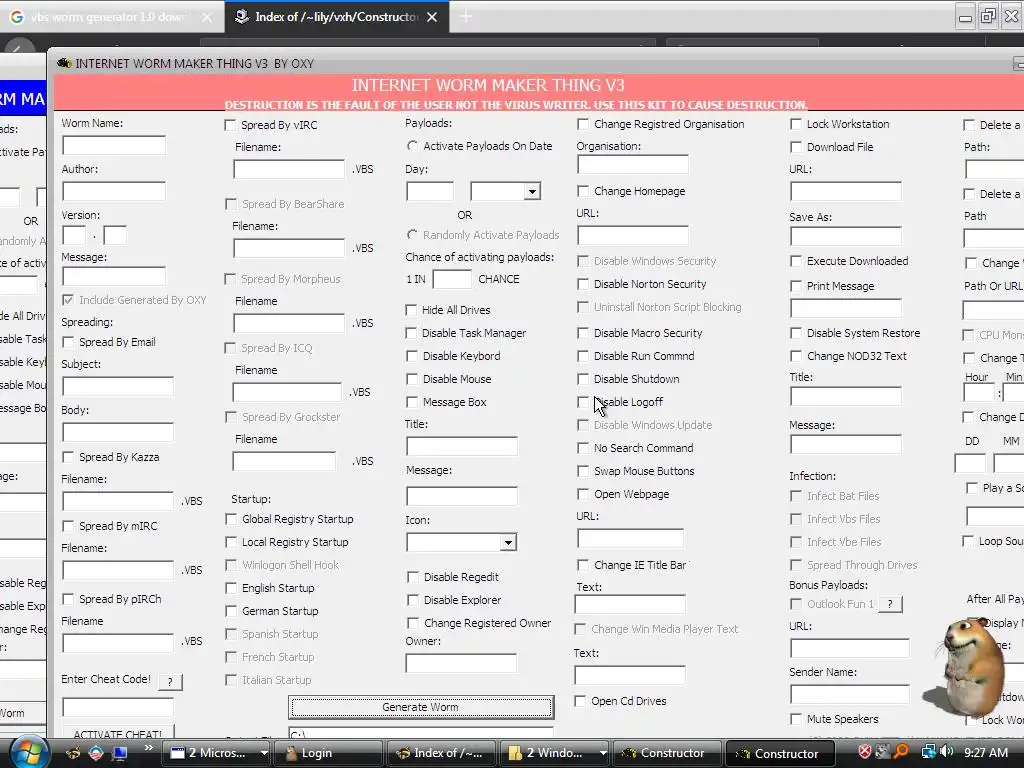The image size is (1024, 768).
Task: Click the 1 IN chance input field
Action: (x=452, y=280)
